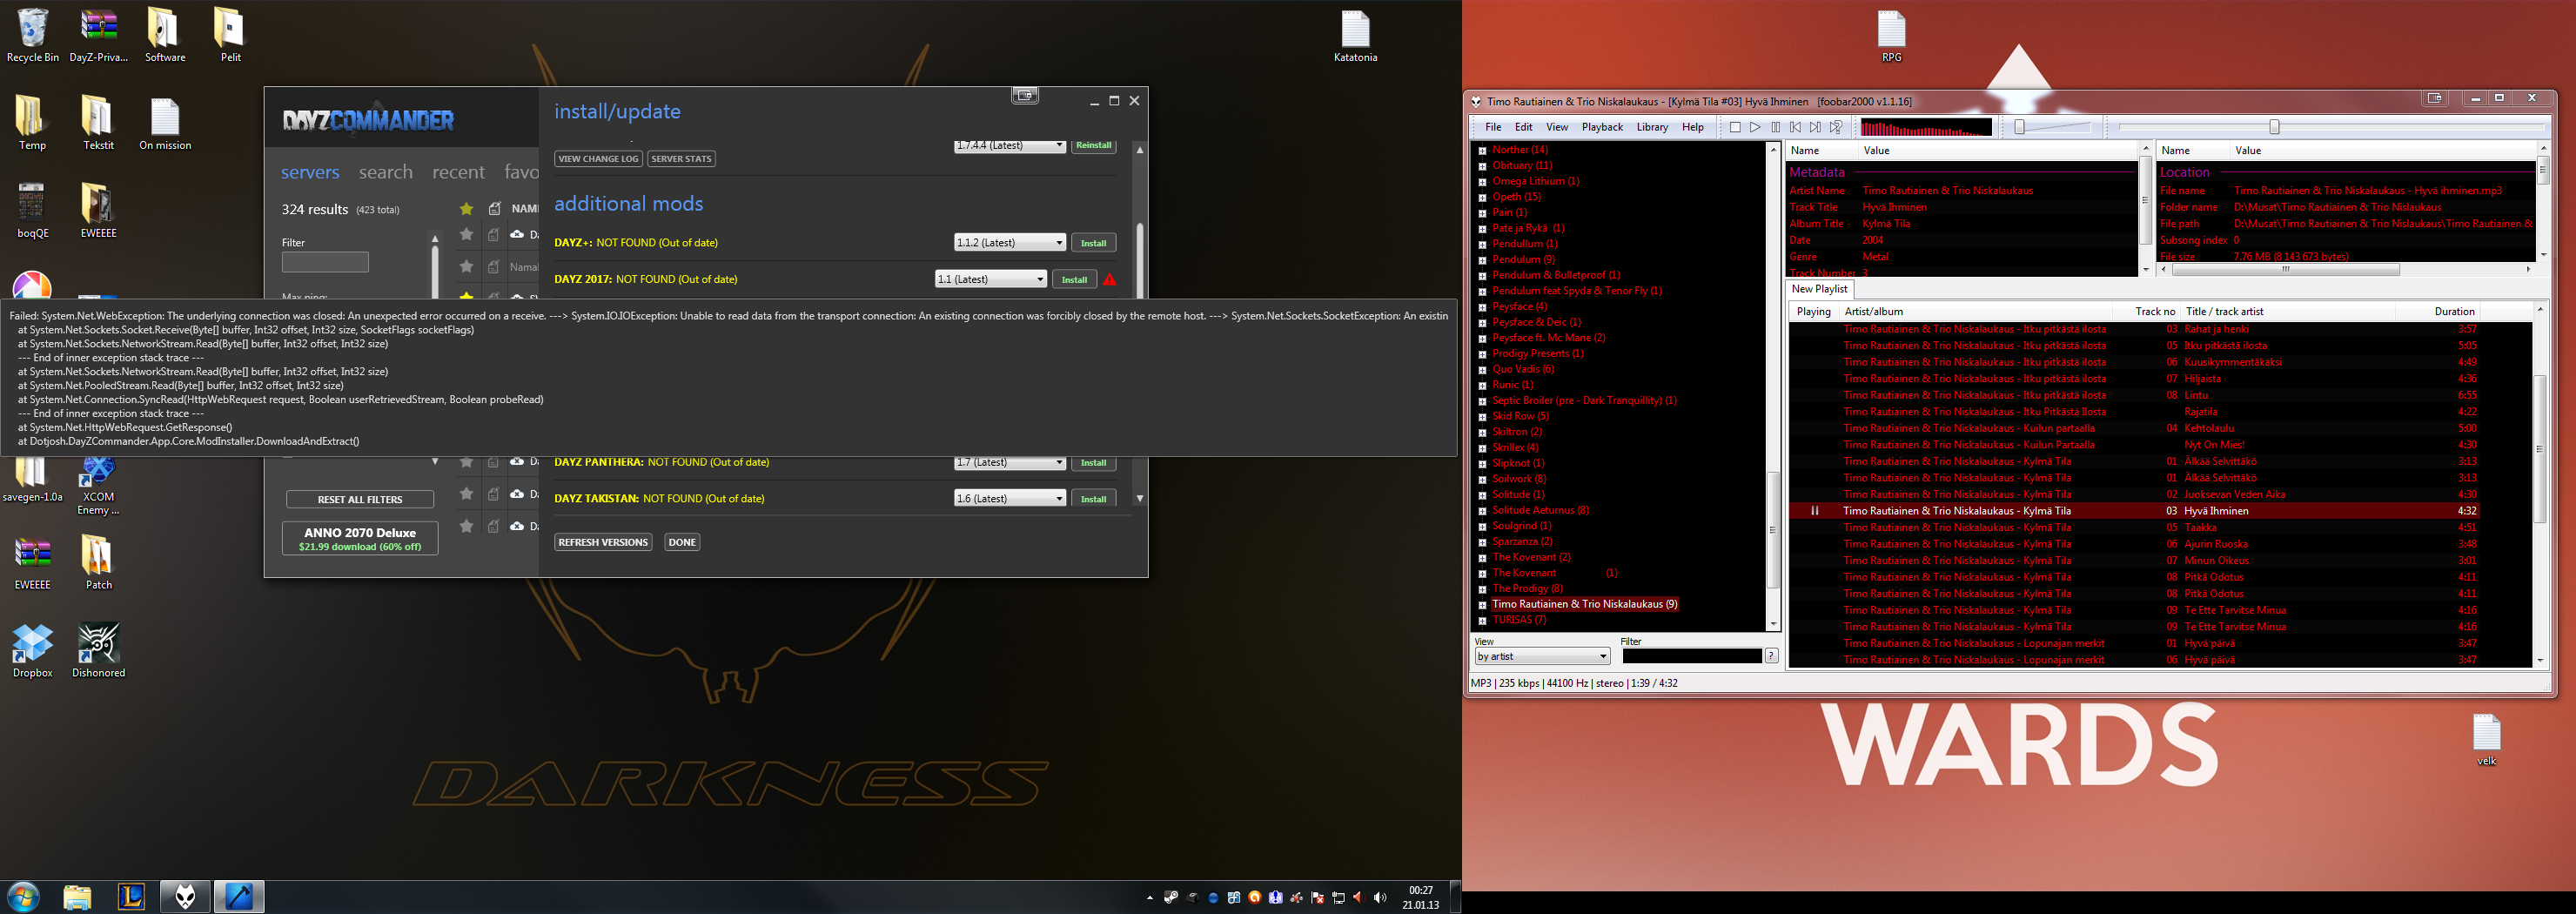Click the green Reinstall button

[1093, 146]
